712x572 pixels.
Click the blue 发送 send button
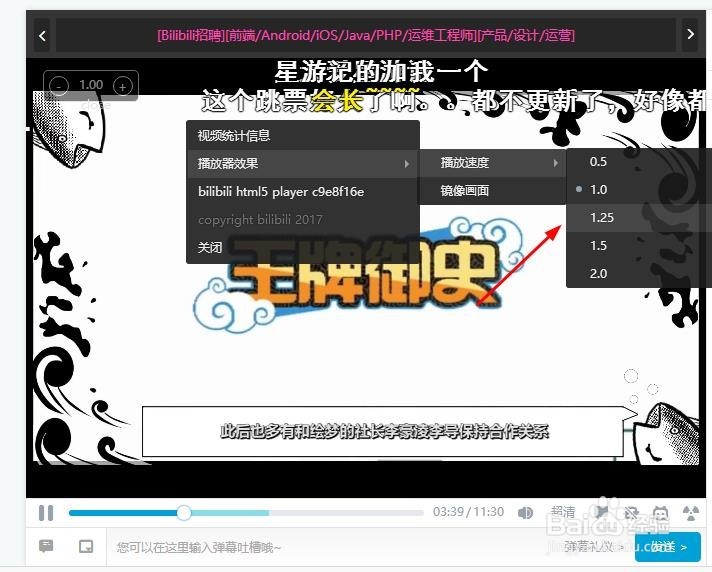pyautogui.click(x=667, y=547)
